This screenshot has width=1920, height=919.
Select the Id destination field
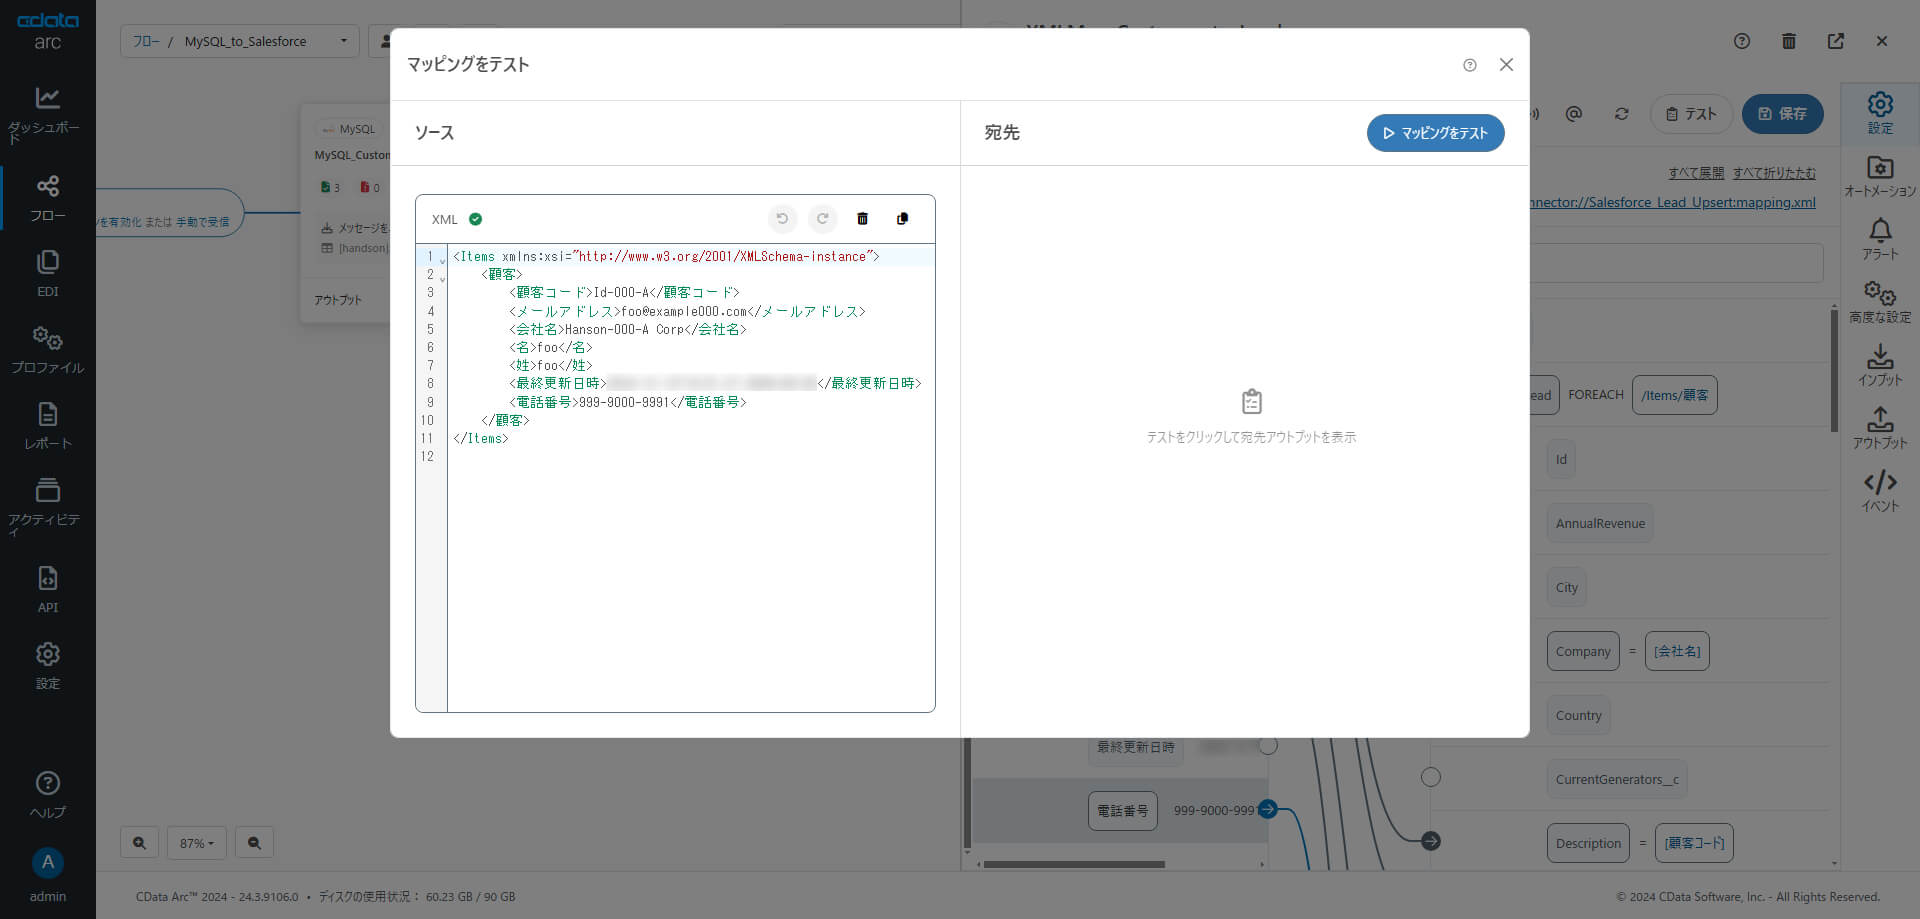tap(1561, 460)
